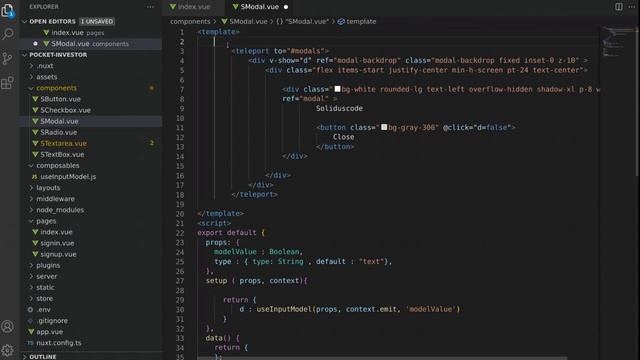Click the components breadcrumb
640x360 pixels.
click(x=190, y=22)
